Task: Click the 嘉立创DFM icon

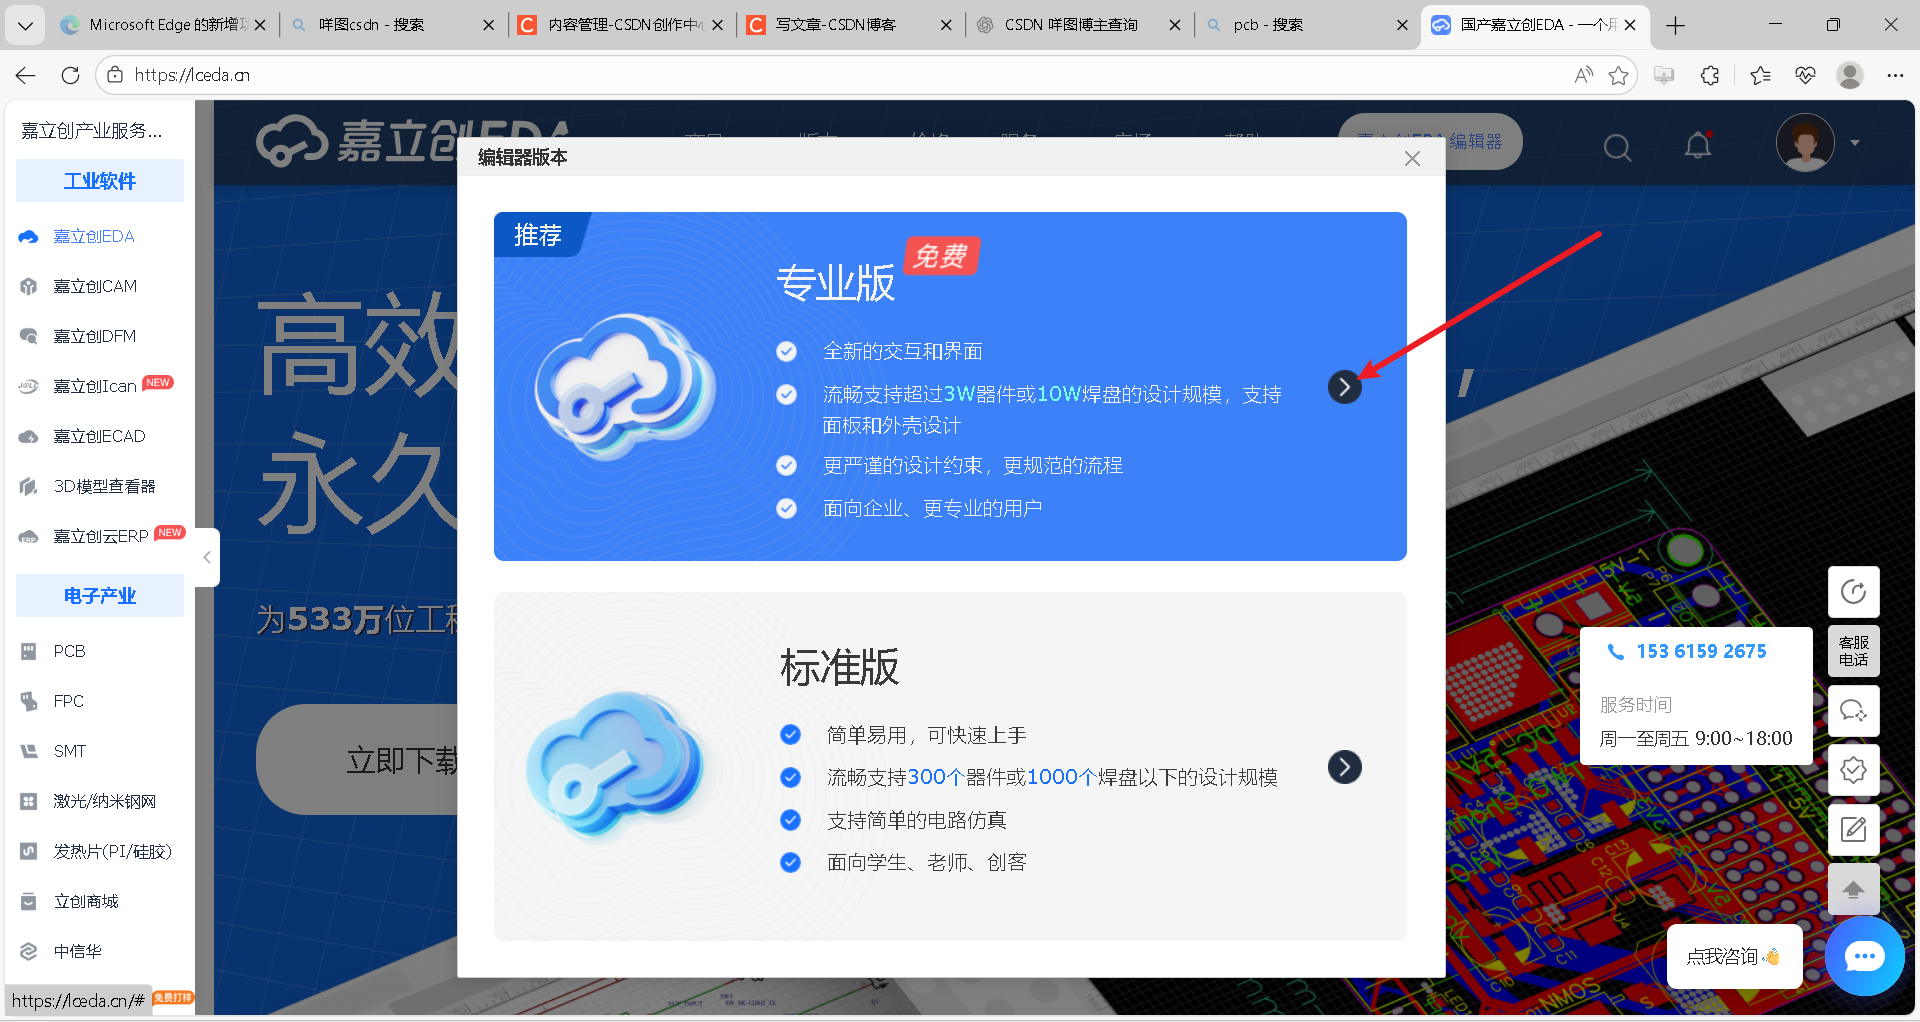Action: [27, 336]
